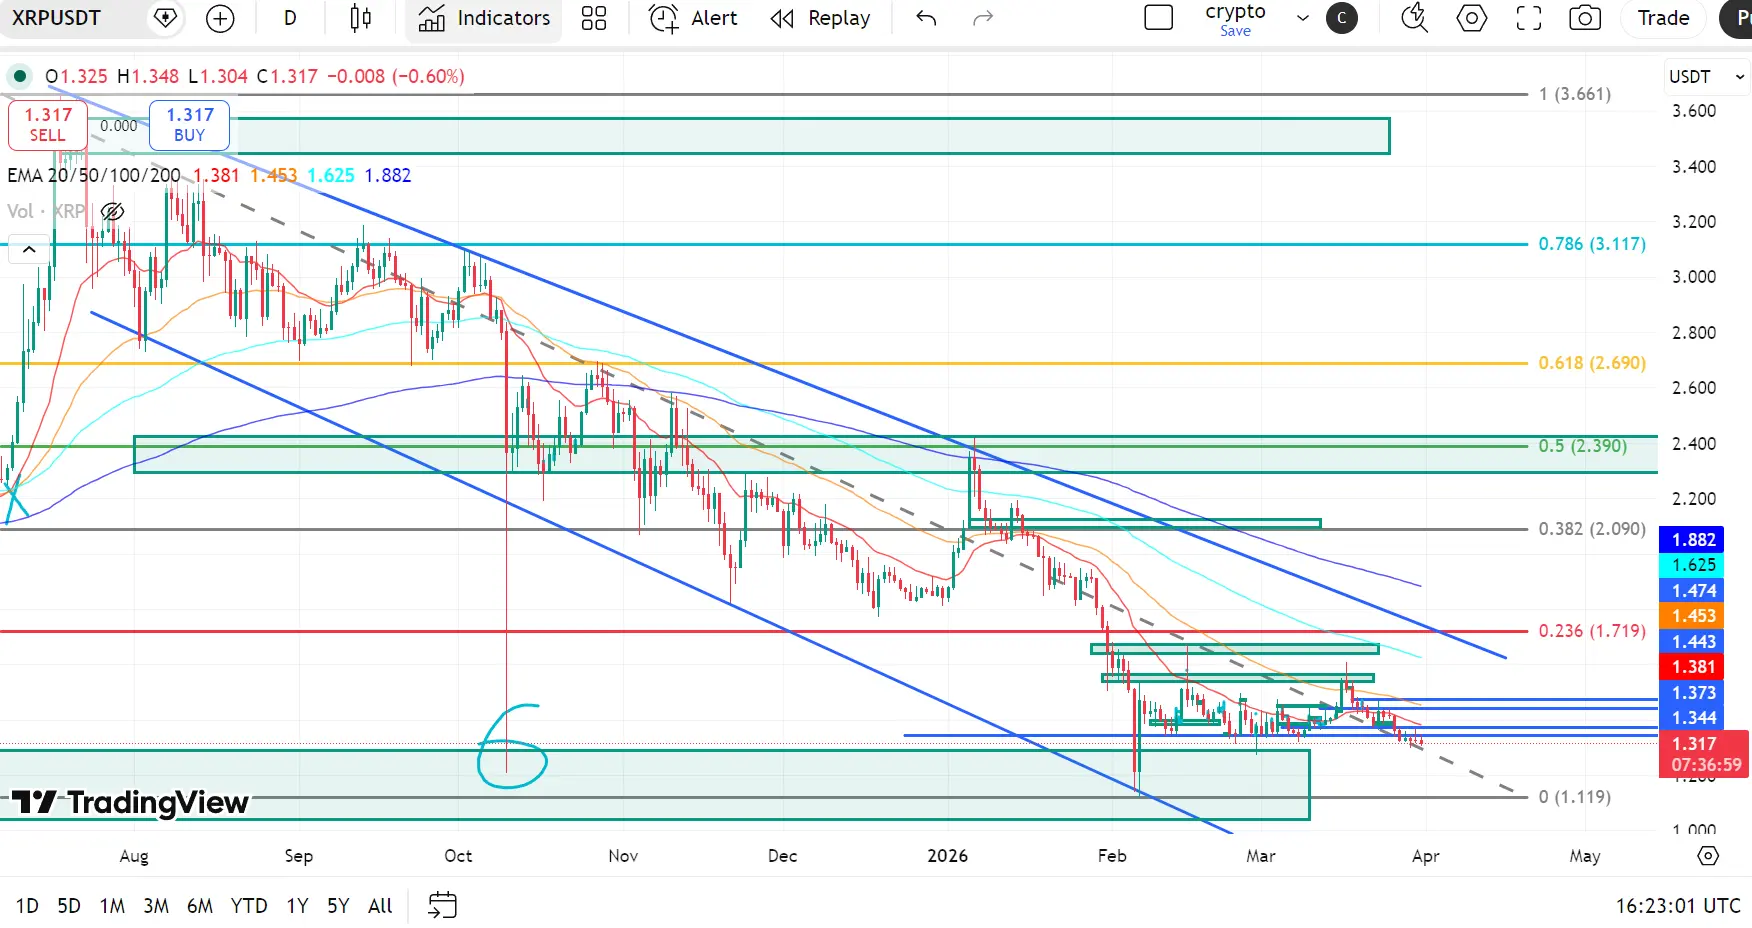Select the All time range
Screen dimensions: 1752x928
[380, 906]
